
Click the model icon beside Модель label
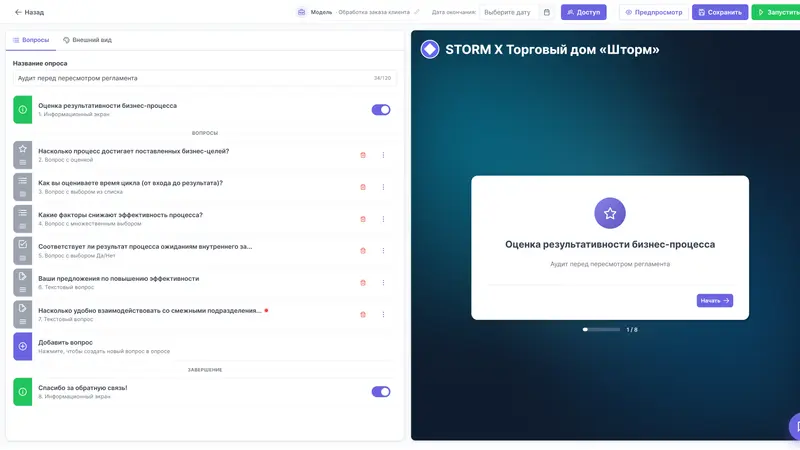pyautogui.click(x=302, y=12)
